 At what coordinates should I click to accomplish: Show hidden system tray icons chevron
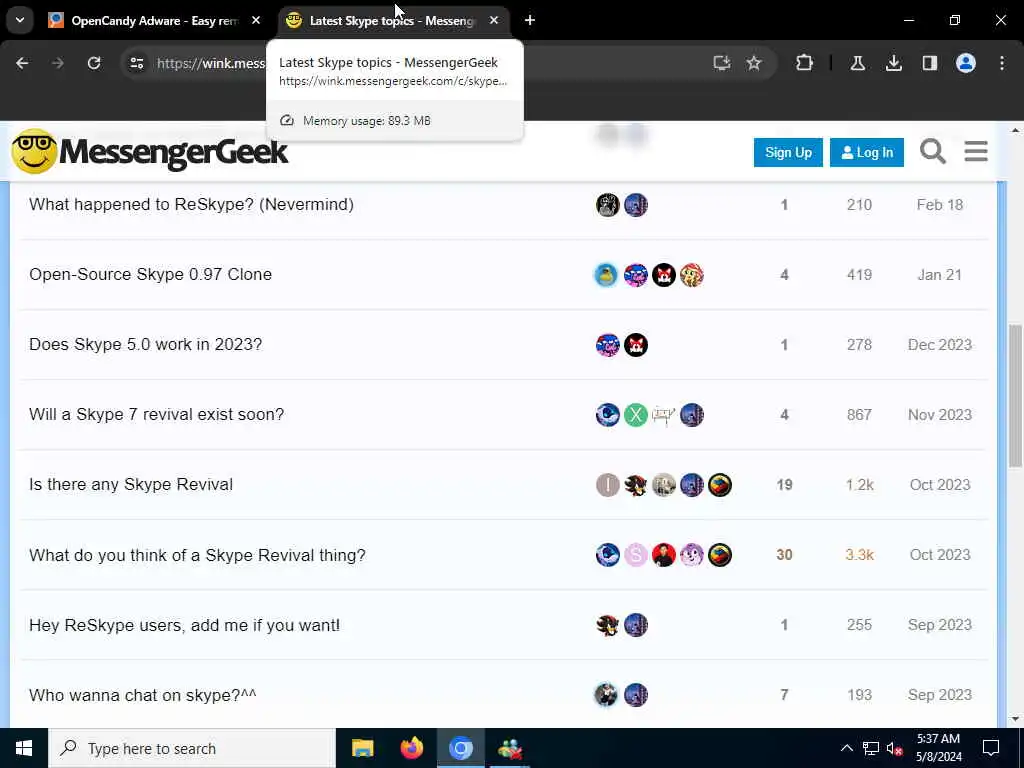tap(846, 748)
